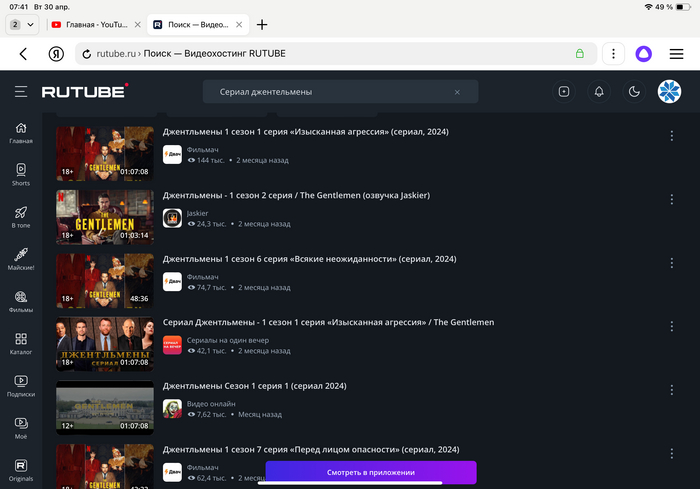Screen dimensions: 700x489
Task: Click the notifications bell icon
Action: click(599, 92)
